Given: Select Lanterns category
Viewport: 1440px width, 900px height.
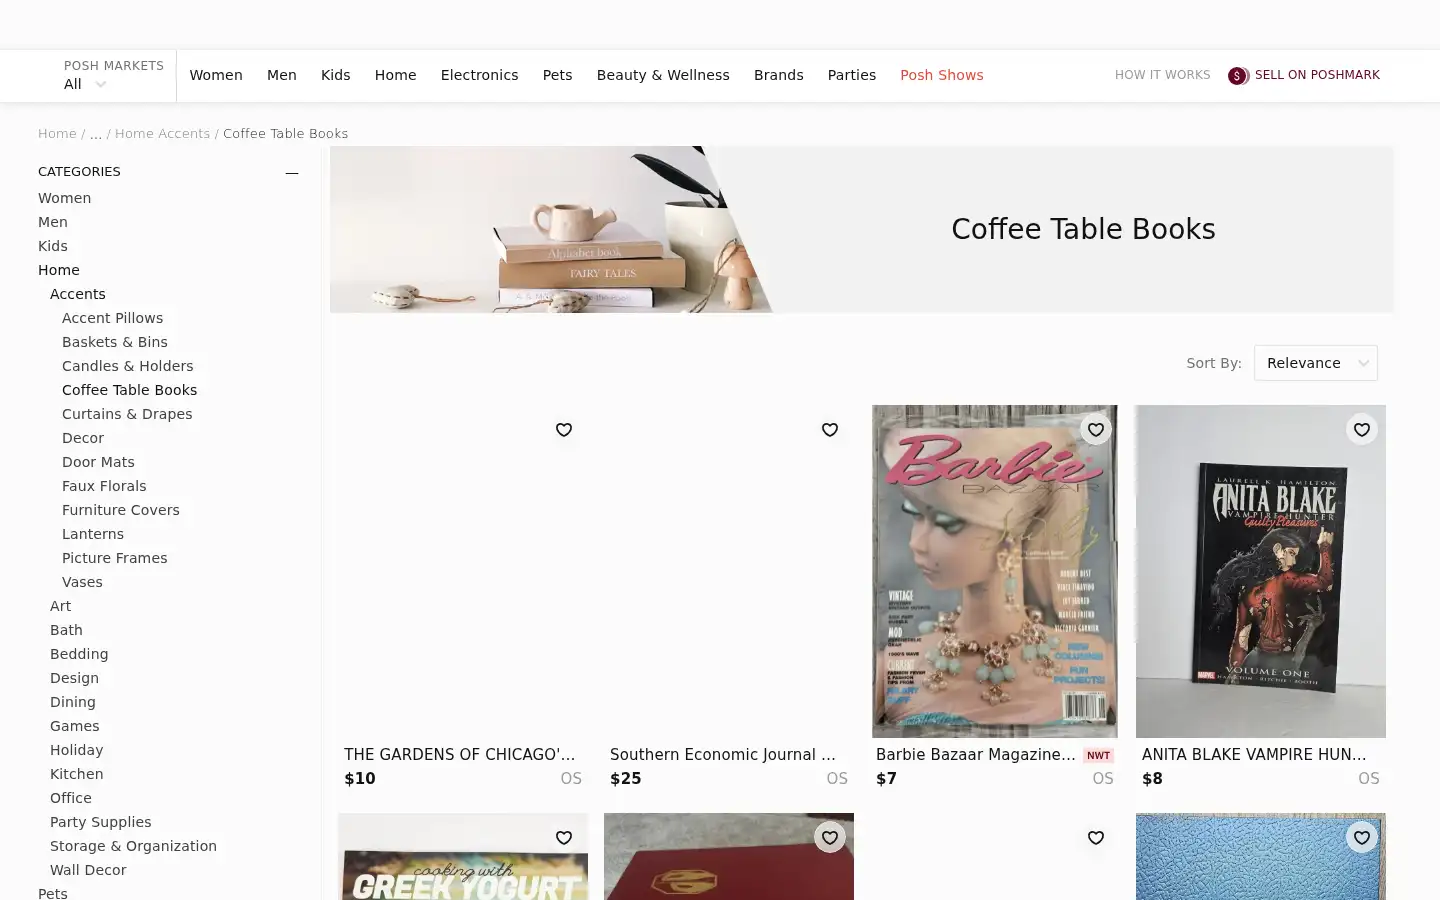Looking at the screenshot, I should [x=93, y=534].
